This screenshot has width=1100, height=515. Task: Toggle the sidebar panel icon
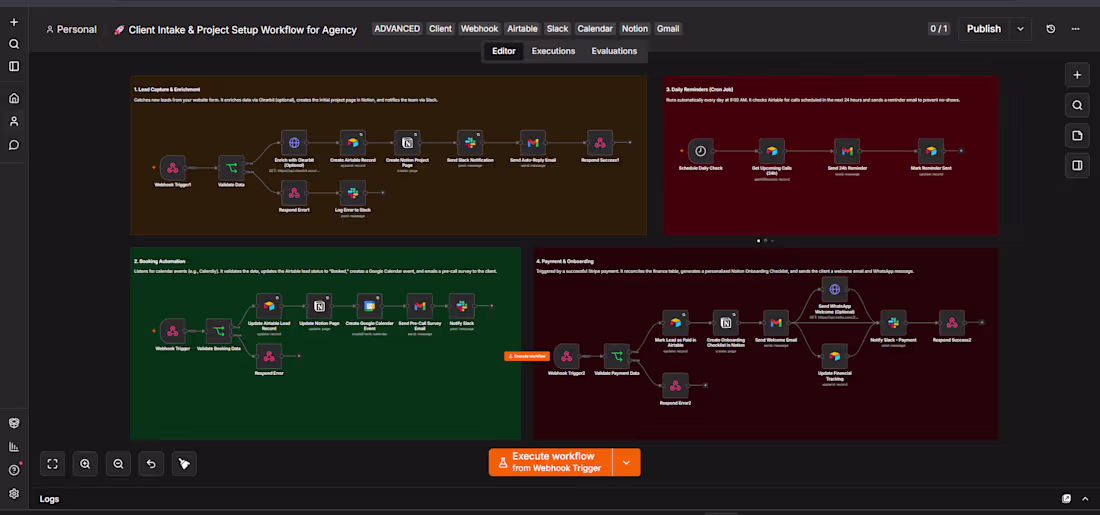[x=14, y=67]
